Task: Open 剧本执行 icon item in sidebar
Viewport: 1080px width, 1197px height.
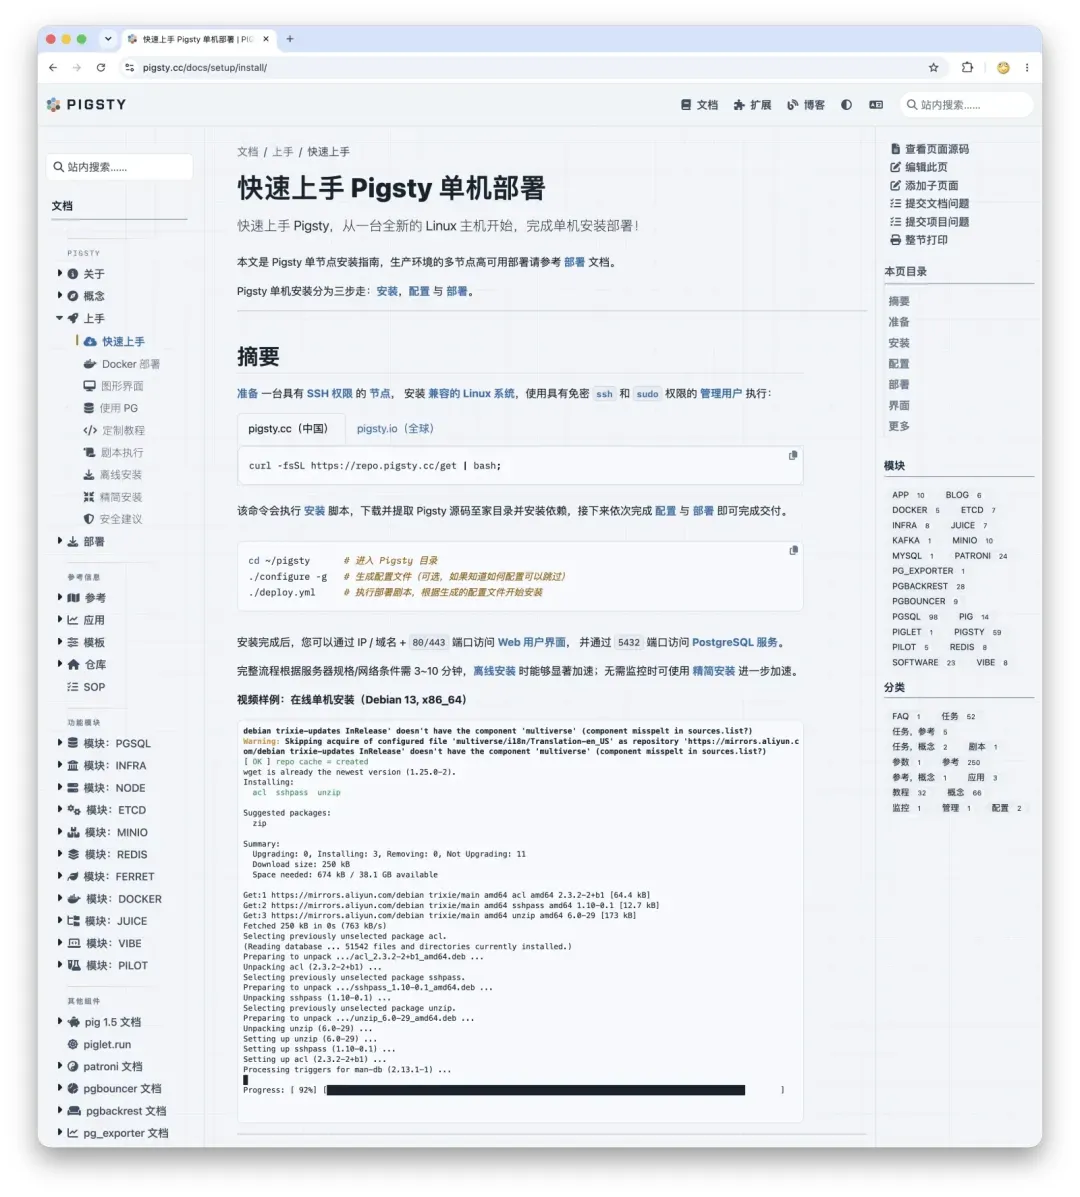Action: 114,452
